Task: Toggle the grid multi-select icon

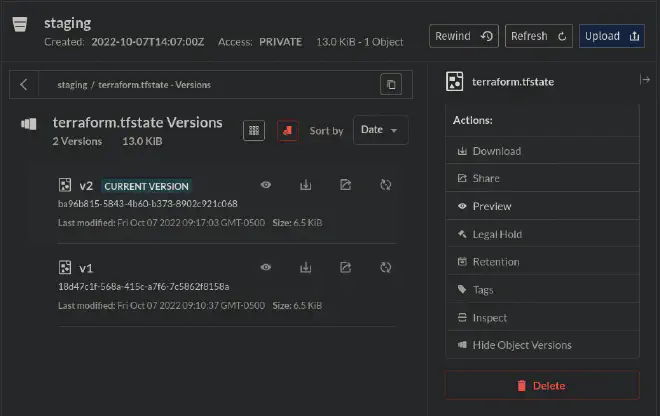Action: (254, 131)
